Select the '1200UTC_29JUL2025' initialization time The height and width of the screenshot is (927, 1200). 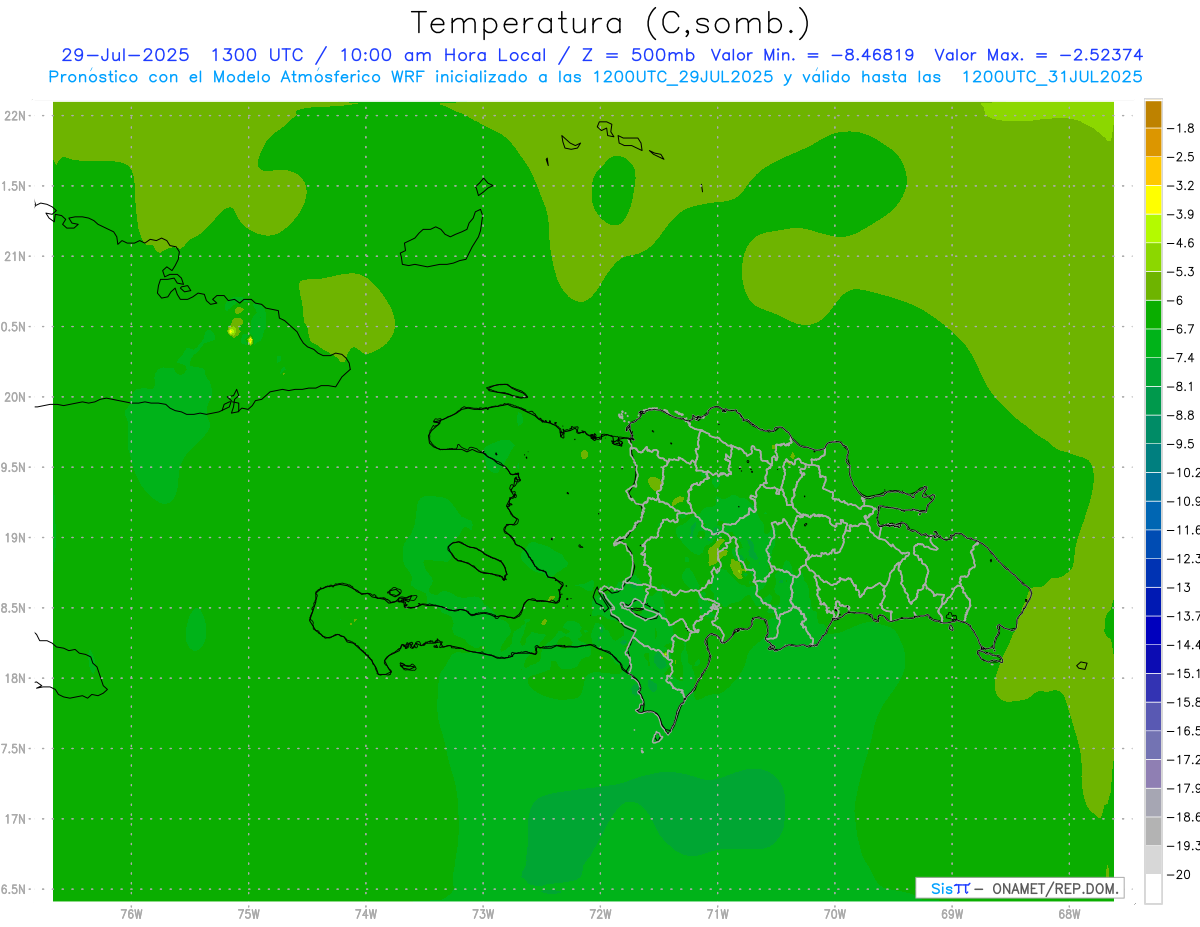[x=683, y=76]
